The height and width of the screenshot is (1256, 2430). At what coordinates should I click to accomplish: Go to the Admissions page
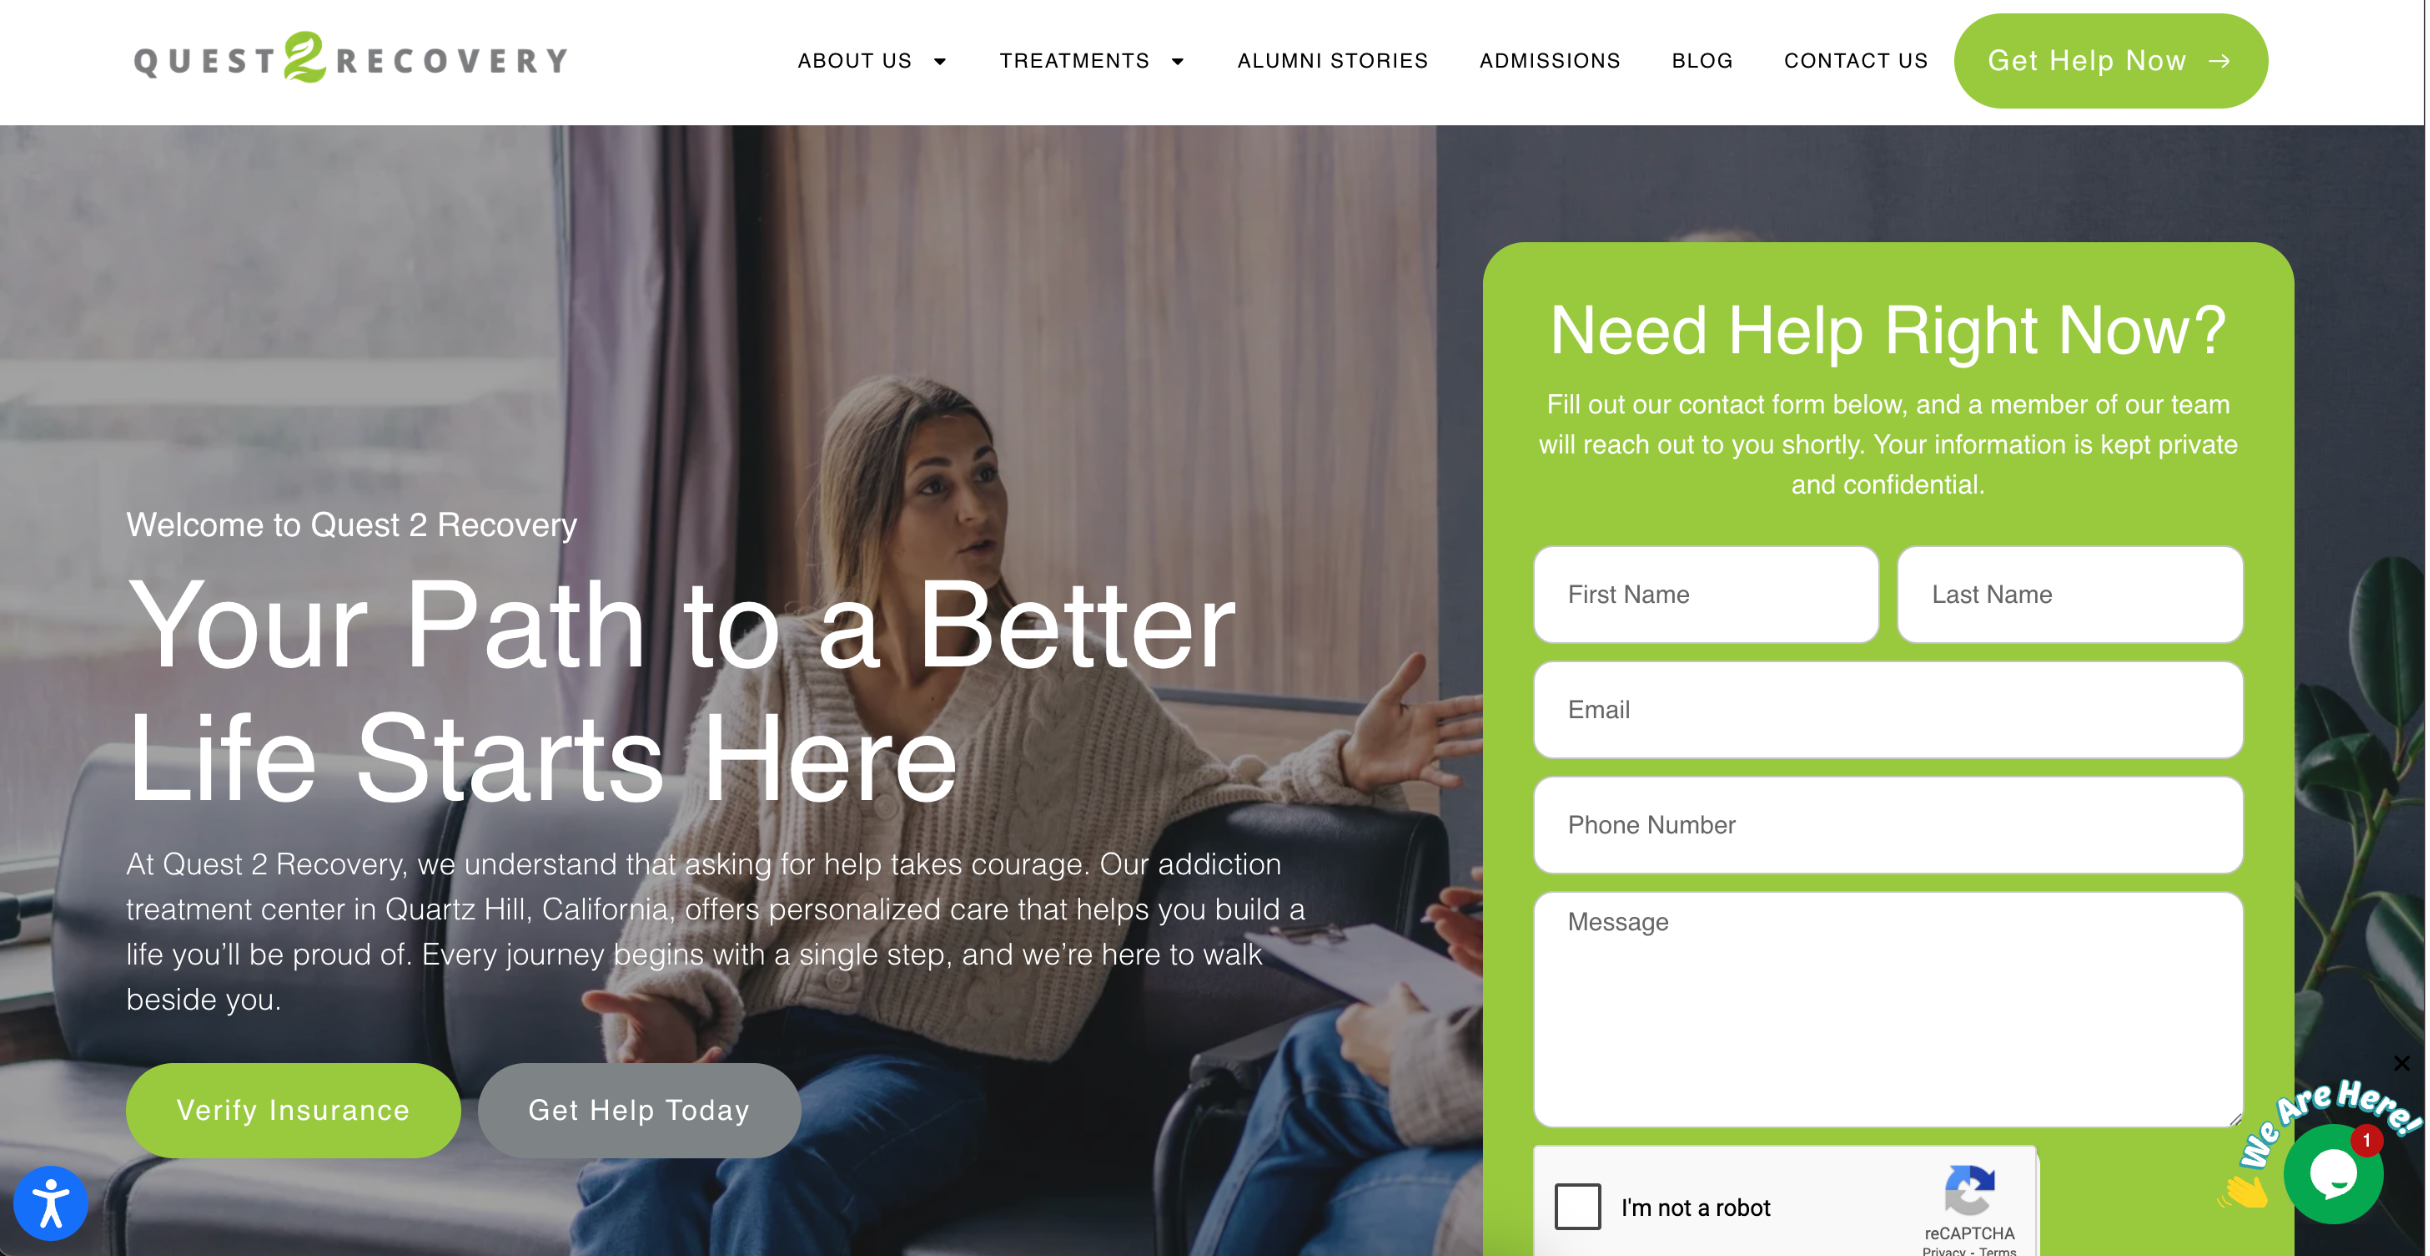(1550, 61)
